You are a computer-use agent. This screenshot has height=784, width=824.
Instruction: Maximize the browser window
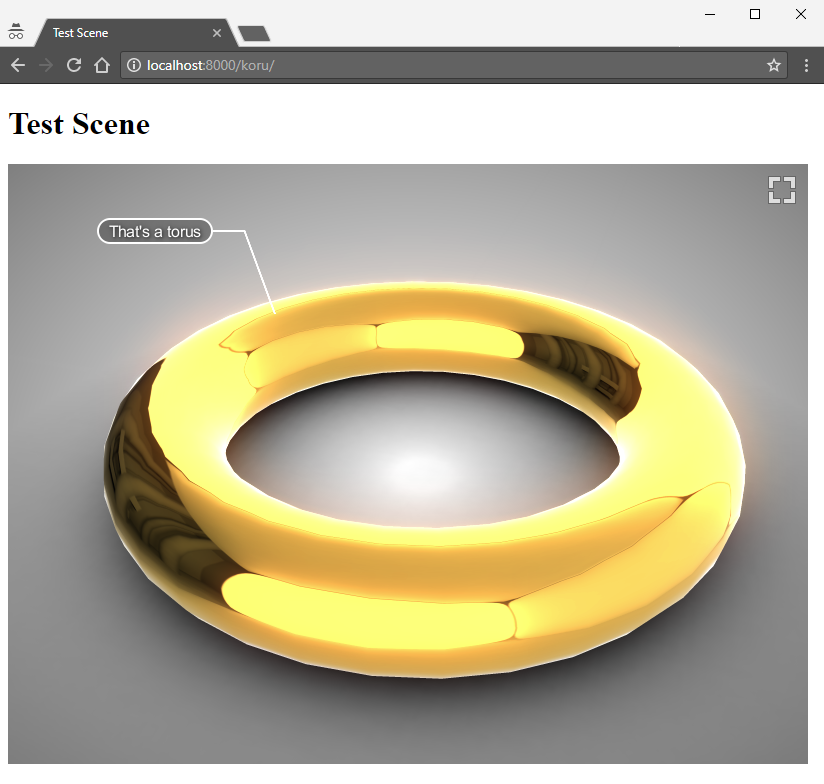tap(755, 14)
